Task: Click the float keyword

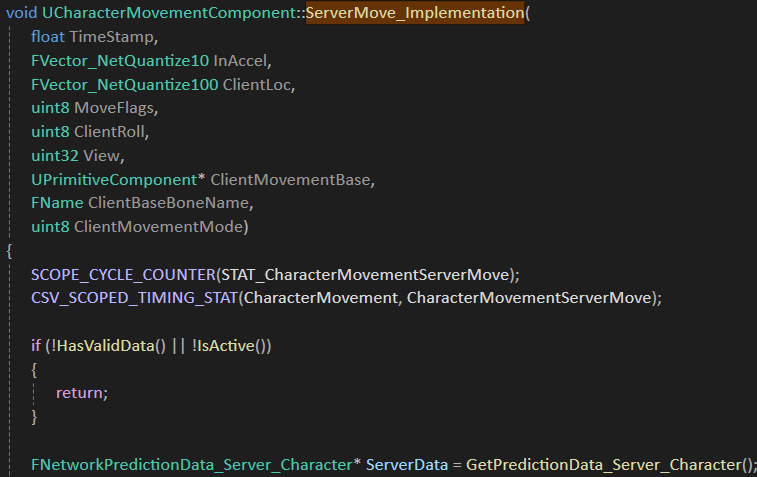Action: (x=48, y=37)
